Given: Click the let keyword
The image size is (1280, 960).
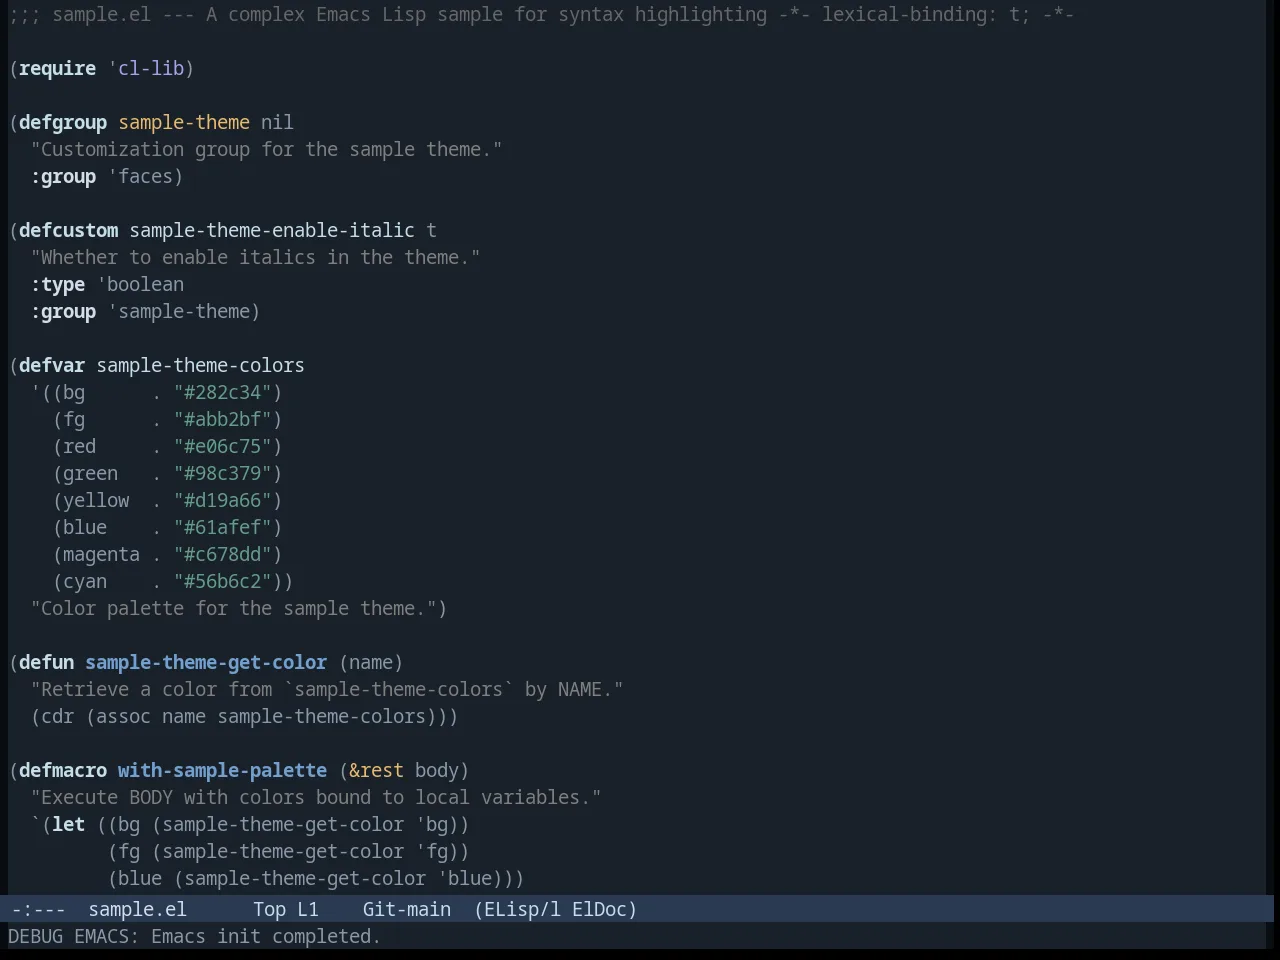Looking at the screenshot, I should tap(69, 824).
